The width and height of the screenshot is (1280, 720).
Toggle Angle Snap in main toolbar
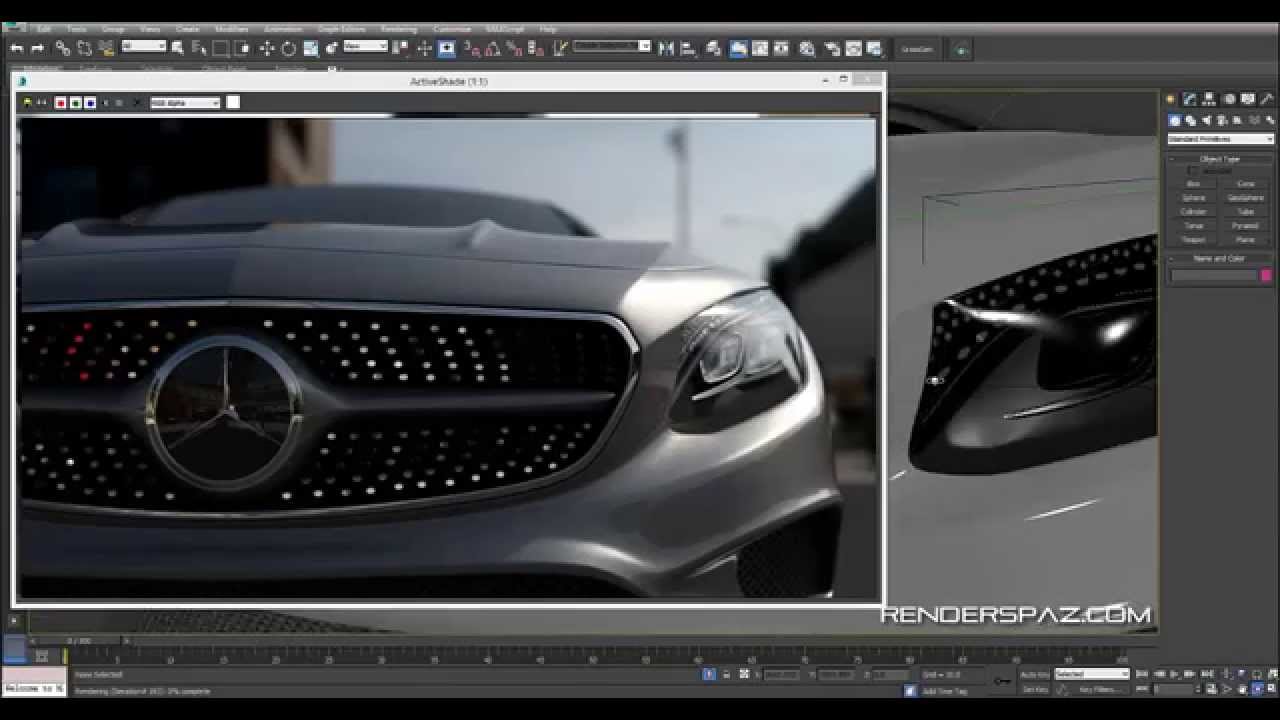492,48
